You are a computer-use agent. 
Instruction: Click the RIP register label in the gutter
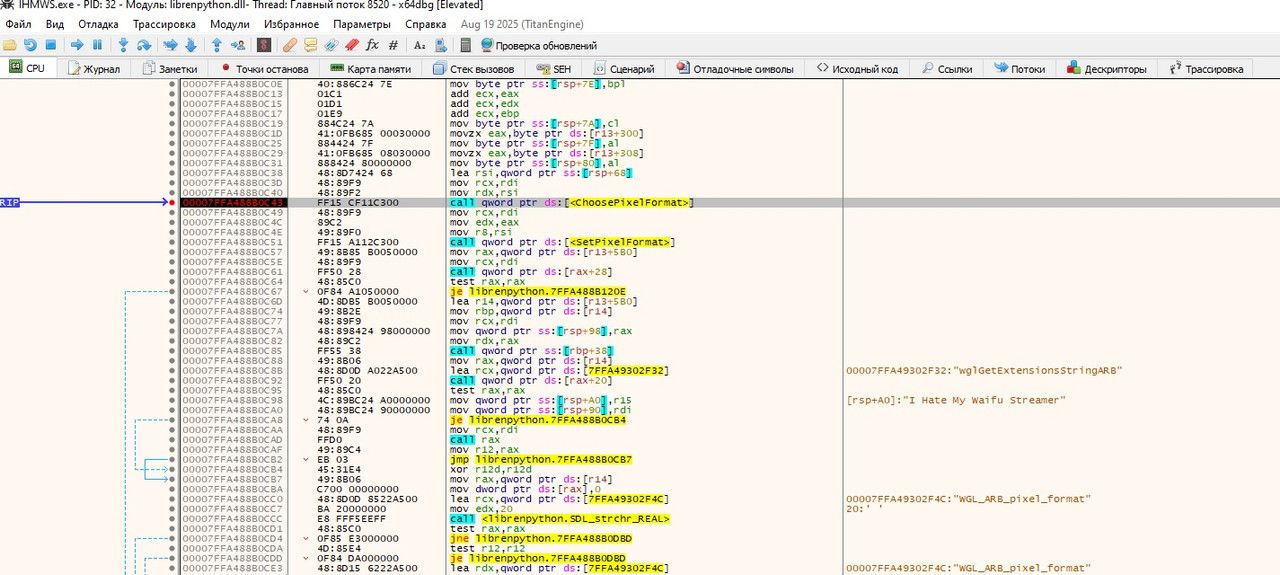pyautogui.click(x=10, y=203)
